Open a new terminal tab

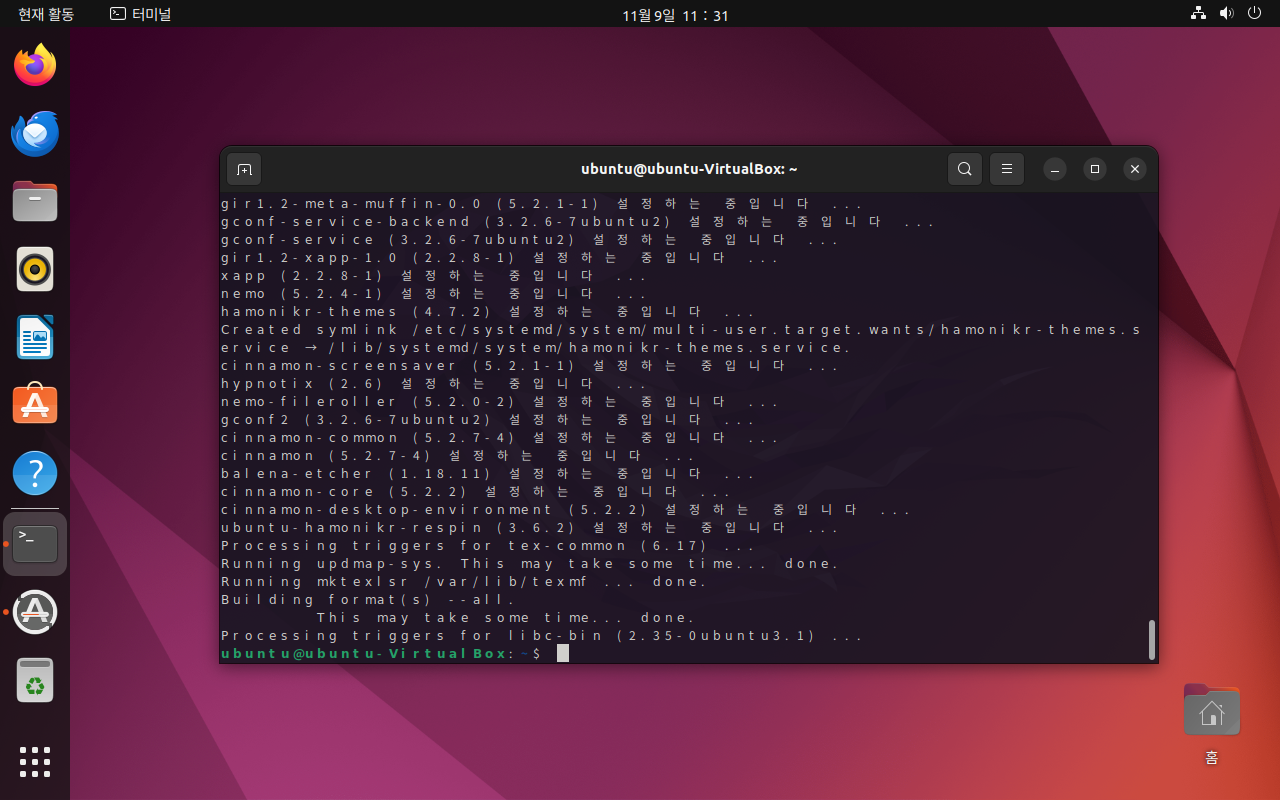pos(244,169)
